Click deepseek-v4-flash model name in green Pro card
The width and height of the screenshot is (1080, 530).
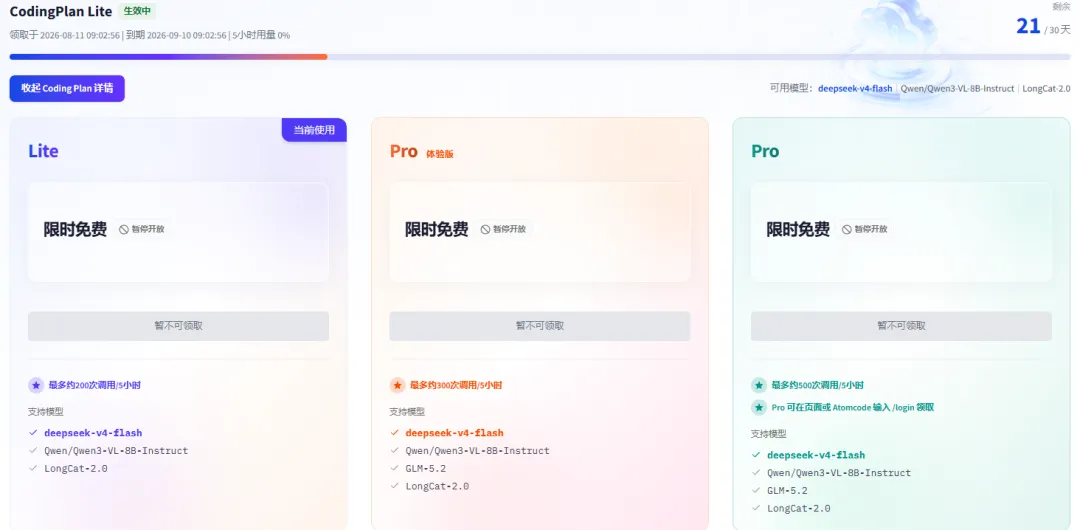(x=816, y=455)
